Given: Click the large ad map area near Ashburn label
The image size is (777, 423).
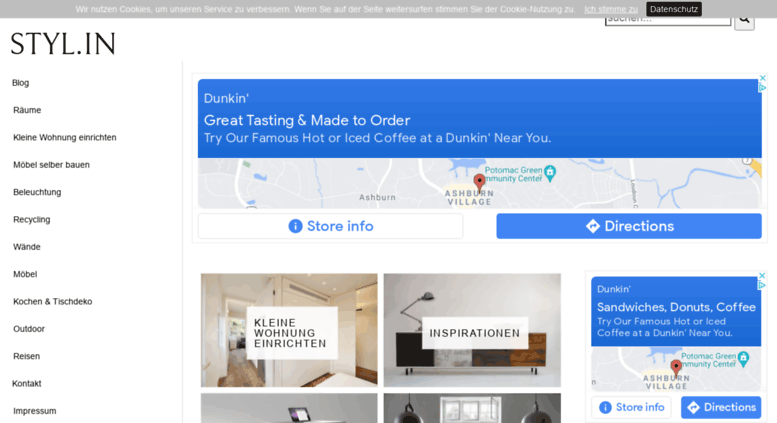Looking at the screenshot, I should pyautogui.click(x=377, y=197).
